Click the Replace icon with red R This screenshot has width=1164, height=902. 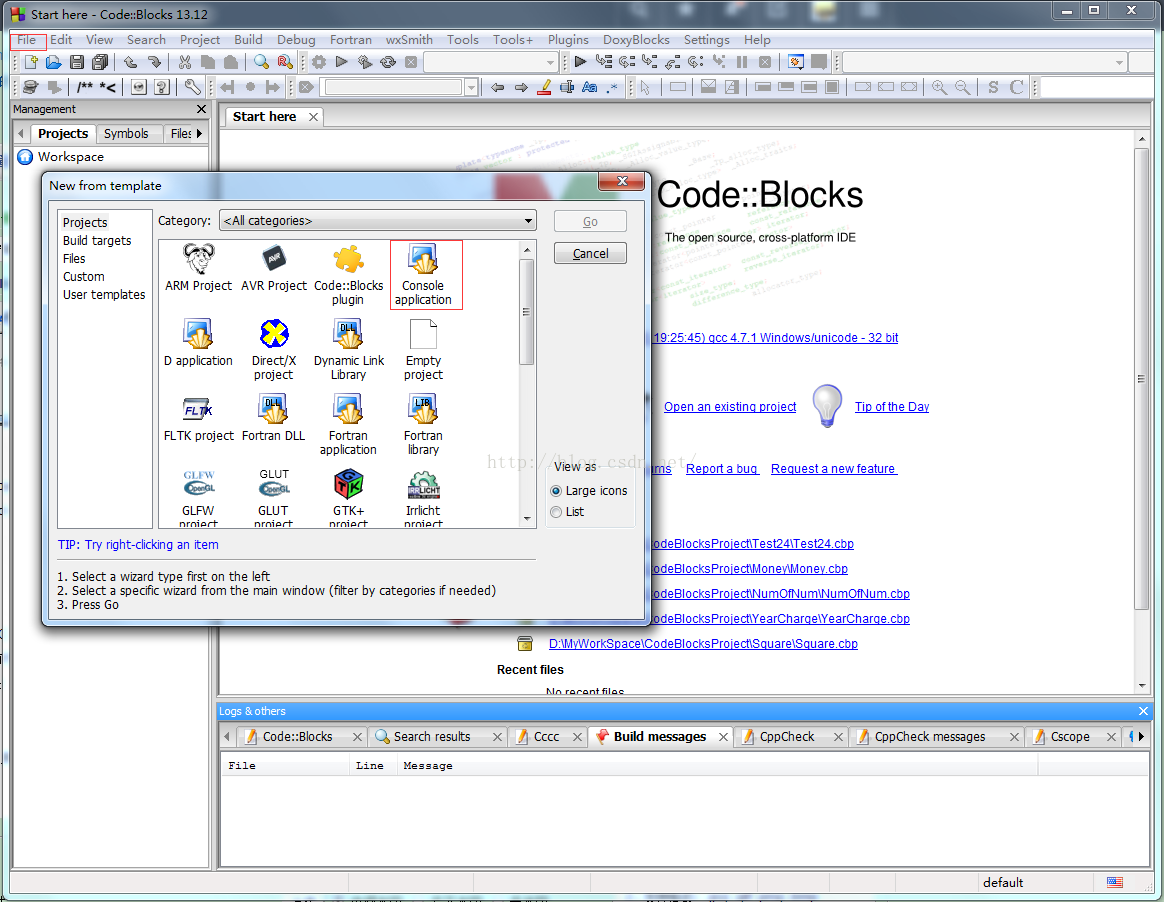point(284,62)
